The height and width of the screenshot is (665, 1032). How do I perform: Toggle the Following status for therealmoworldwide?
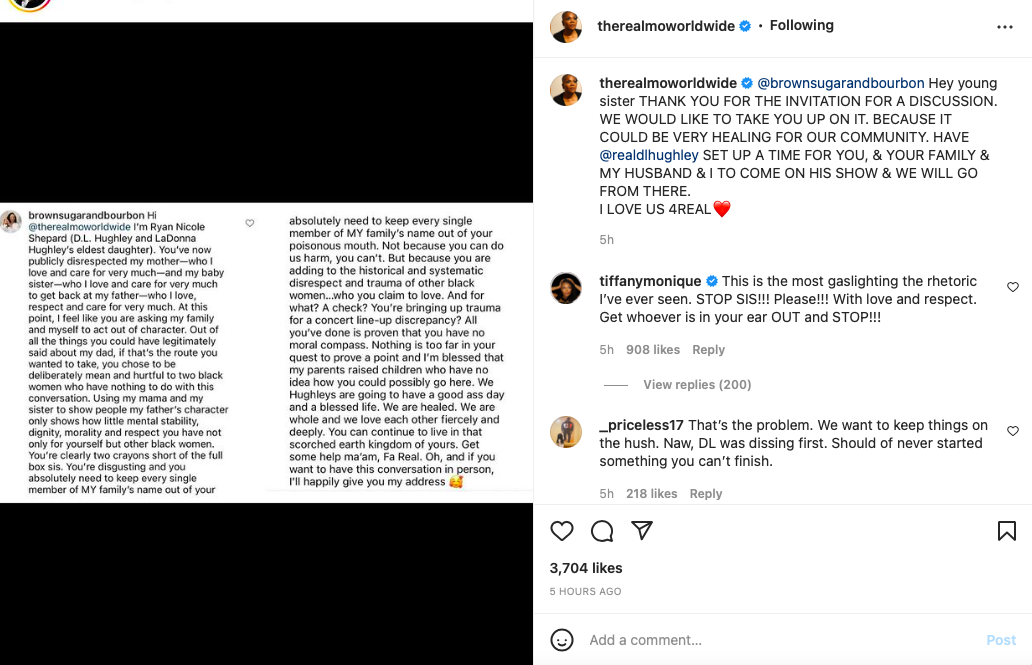(x=801, y=25)
